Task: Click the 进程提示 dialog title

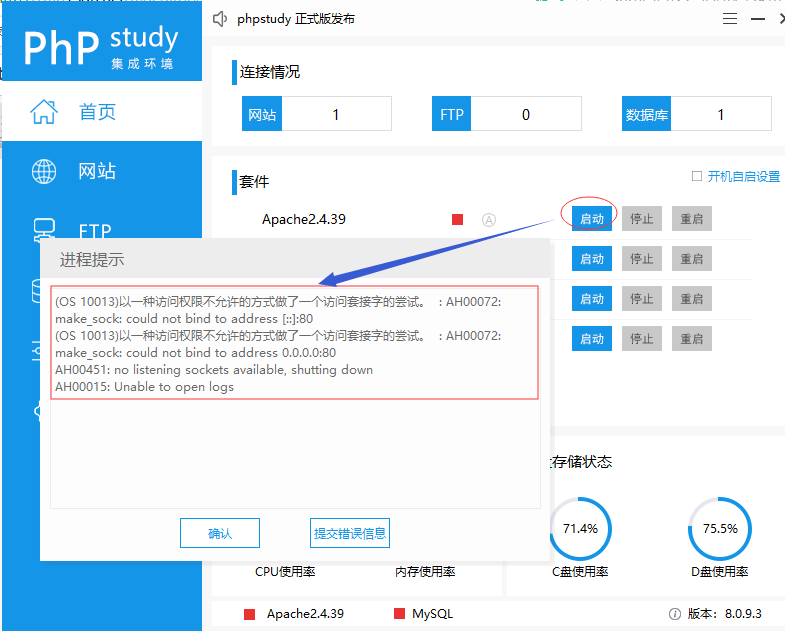Action: pyautogui.click(x=92, y=260)
